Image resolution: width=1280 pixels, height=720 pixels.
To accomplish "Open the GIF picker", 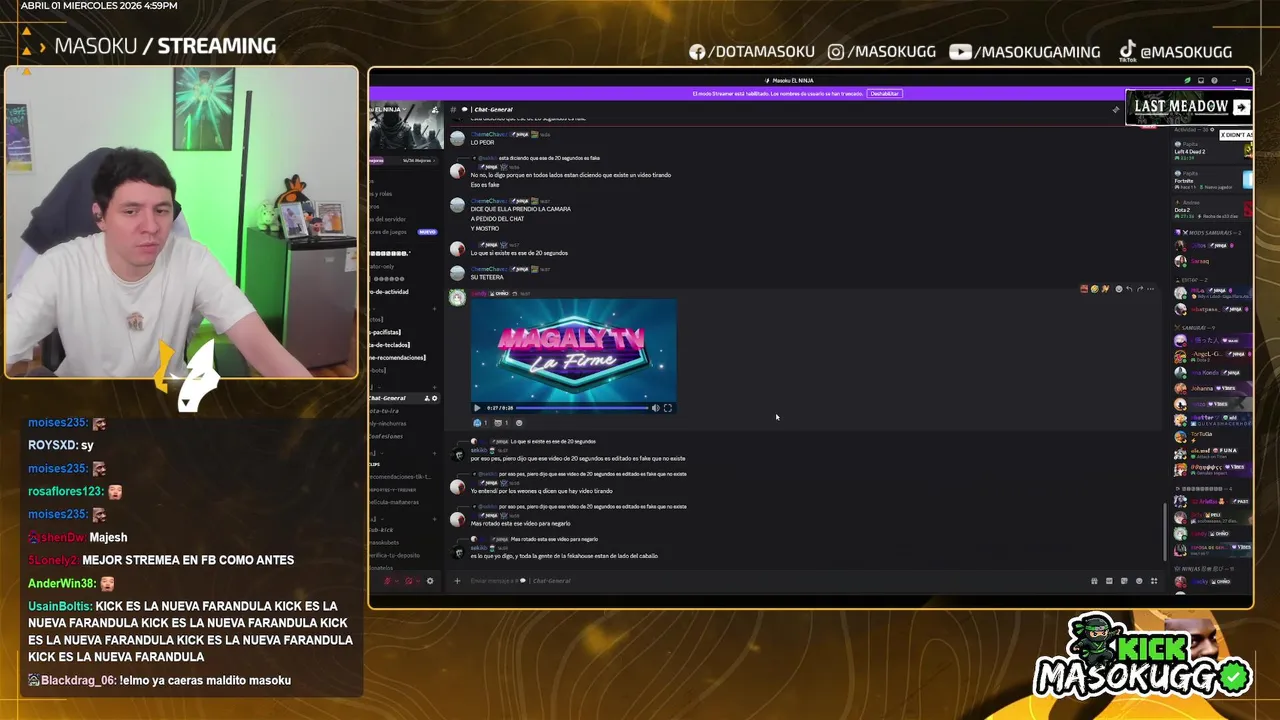I will click(x=1109, y=581).
